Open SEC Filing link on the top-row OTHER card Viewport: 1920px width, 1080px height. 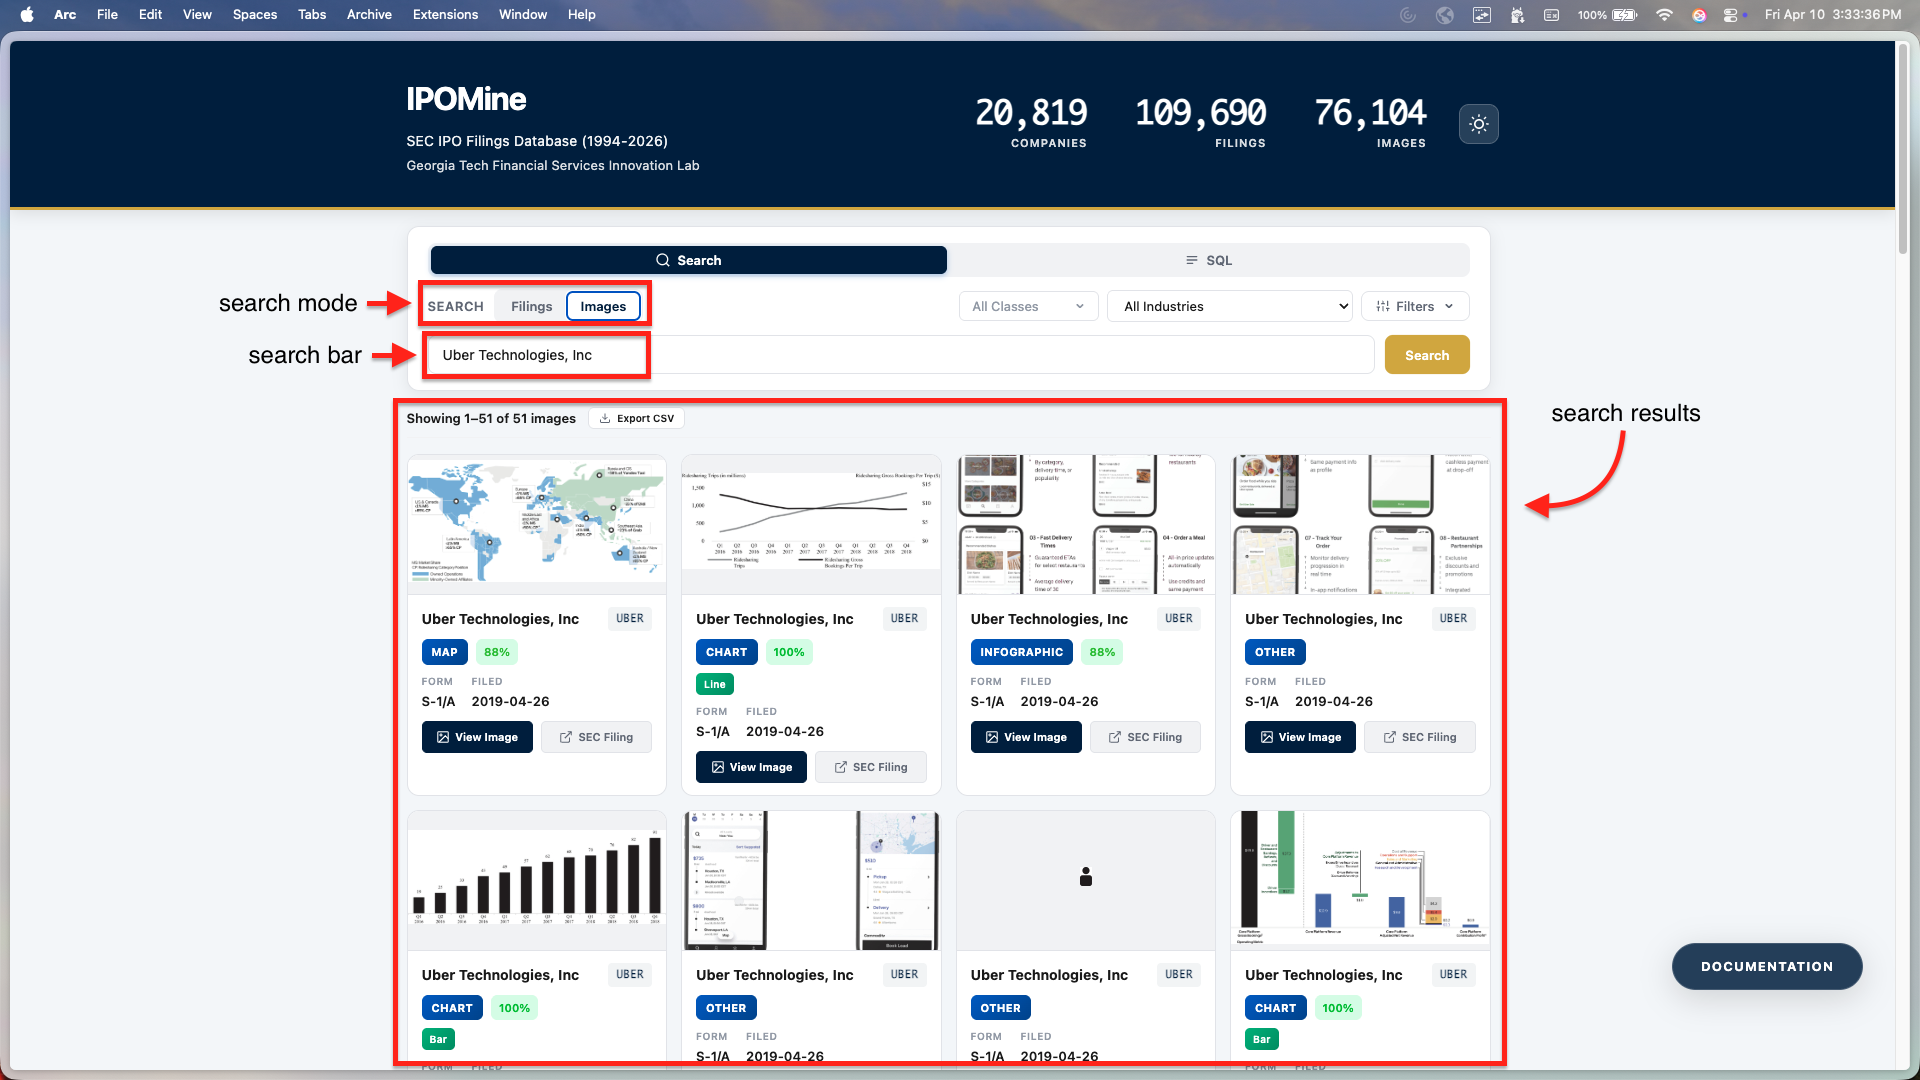click(x=1419, y=737)
